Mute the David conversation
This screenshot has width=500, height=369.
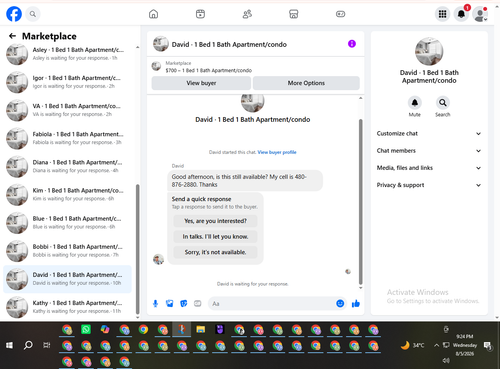415,103
